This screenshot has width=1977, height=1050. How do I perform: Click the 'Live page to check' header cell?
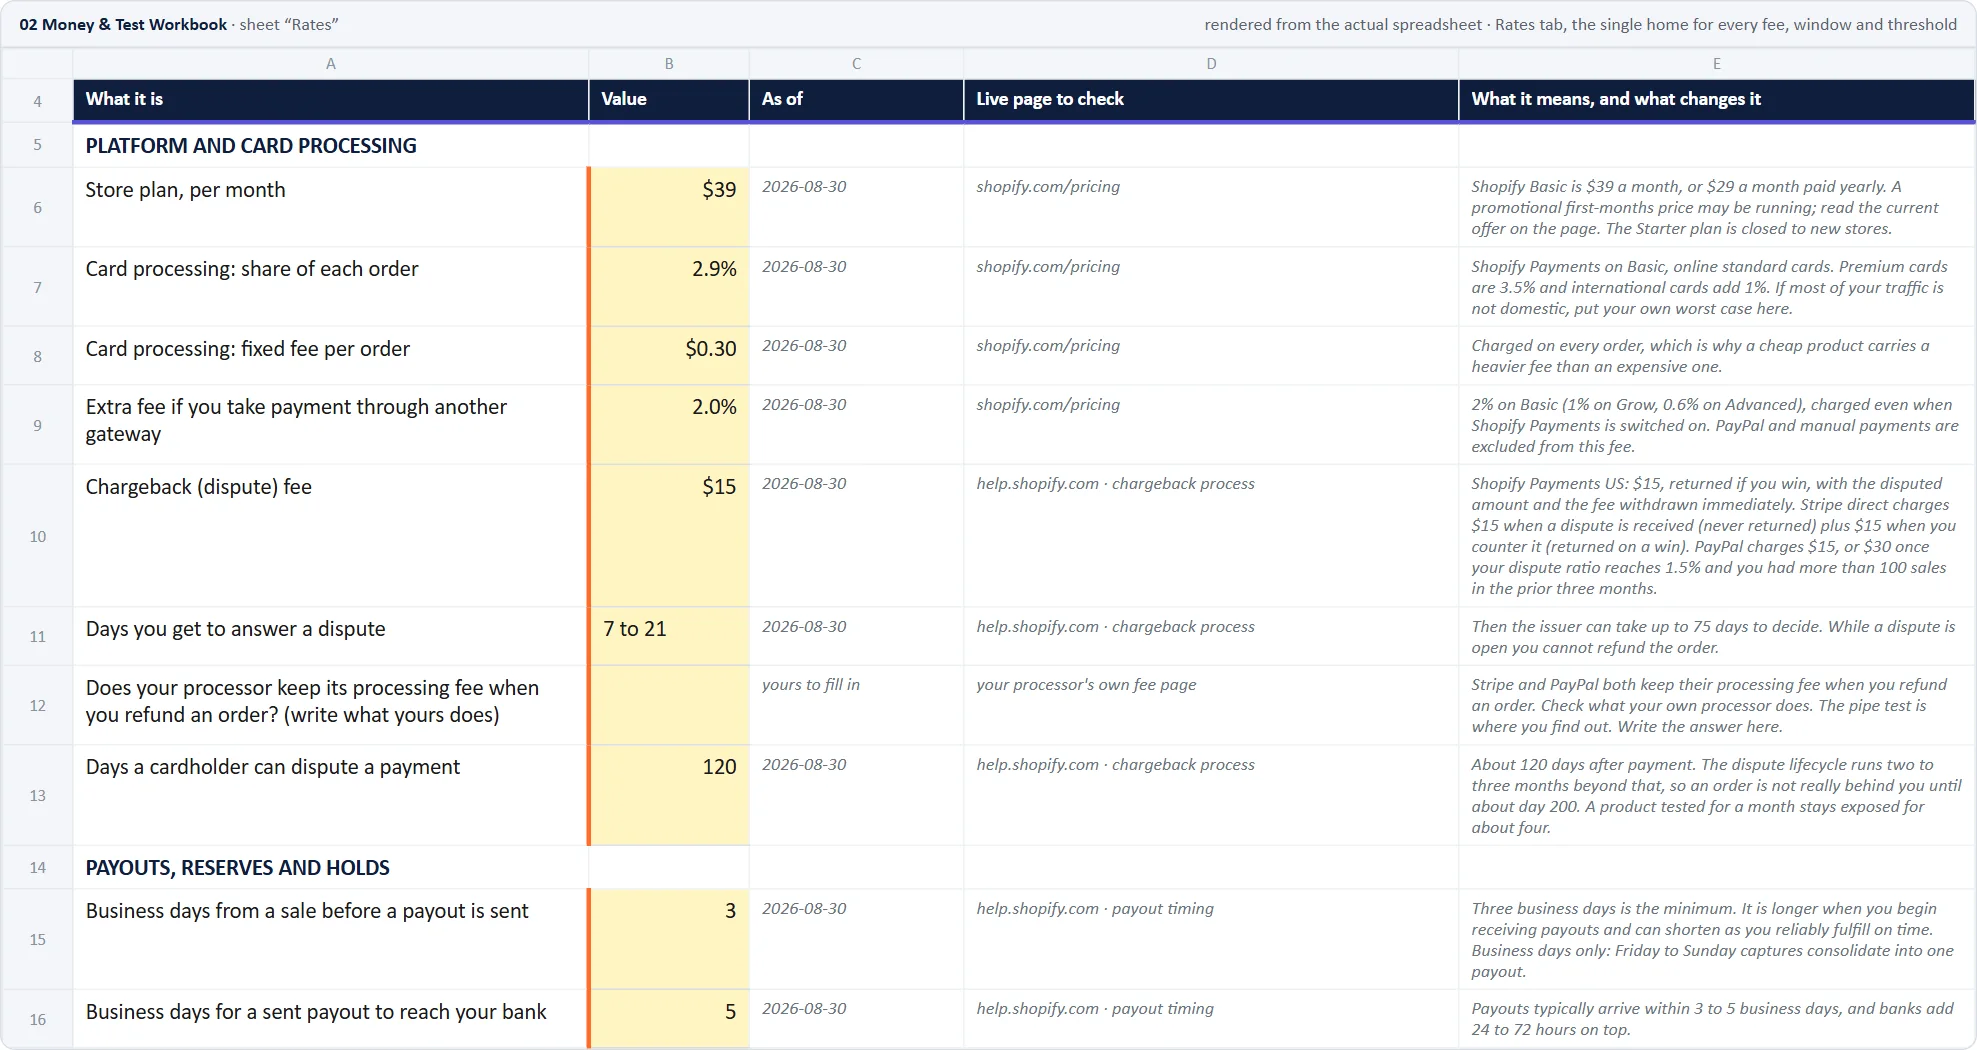tap(1211, 99)
